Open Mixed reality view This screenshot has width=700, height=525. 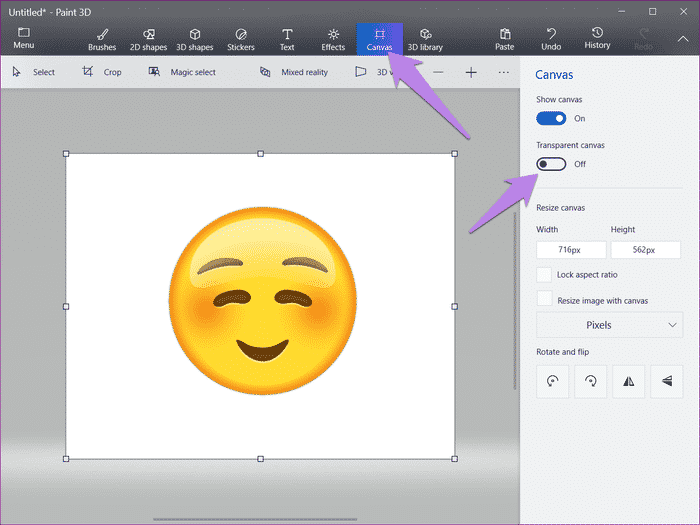[294, 72]
